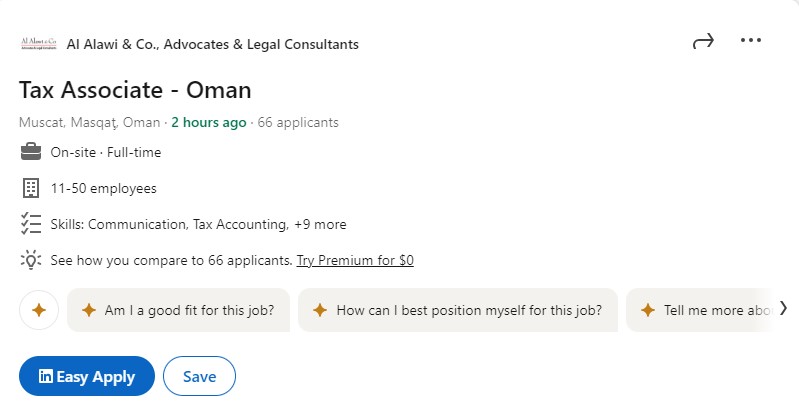Open the three-dot more options menu
The image size is (799, 406).
click(x=751, y=40)
